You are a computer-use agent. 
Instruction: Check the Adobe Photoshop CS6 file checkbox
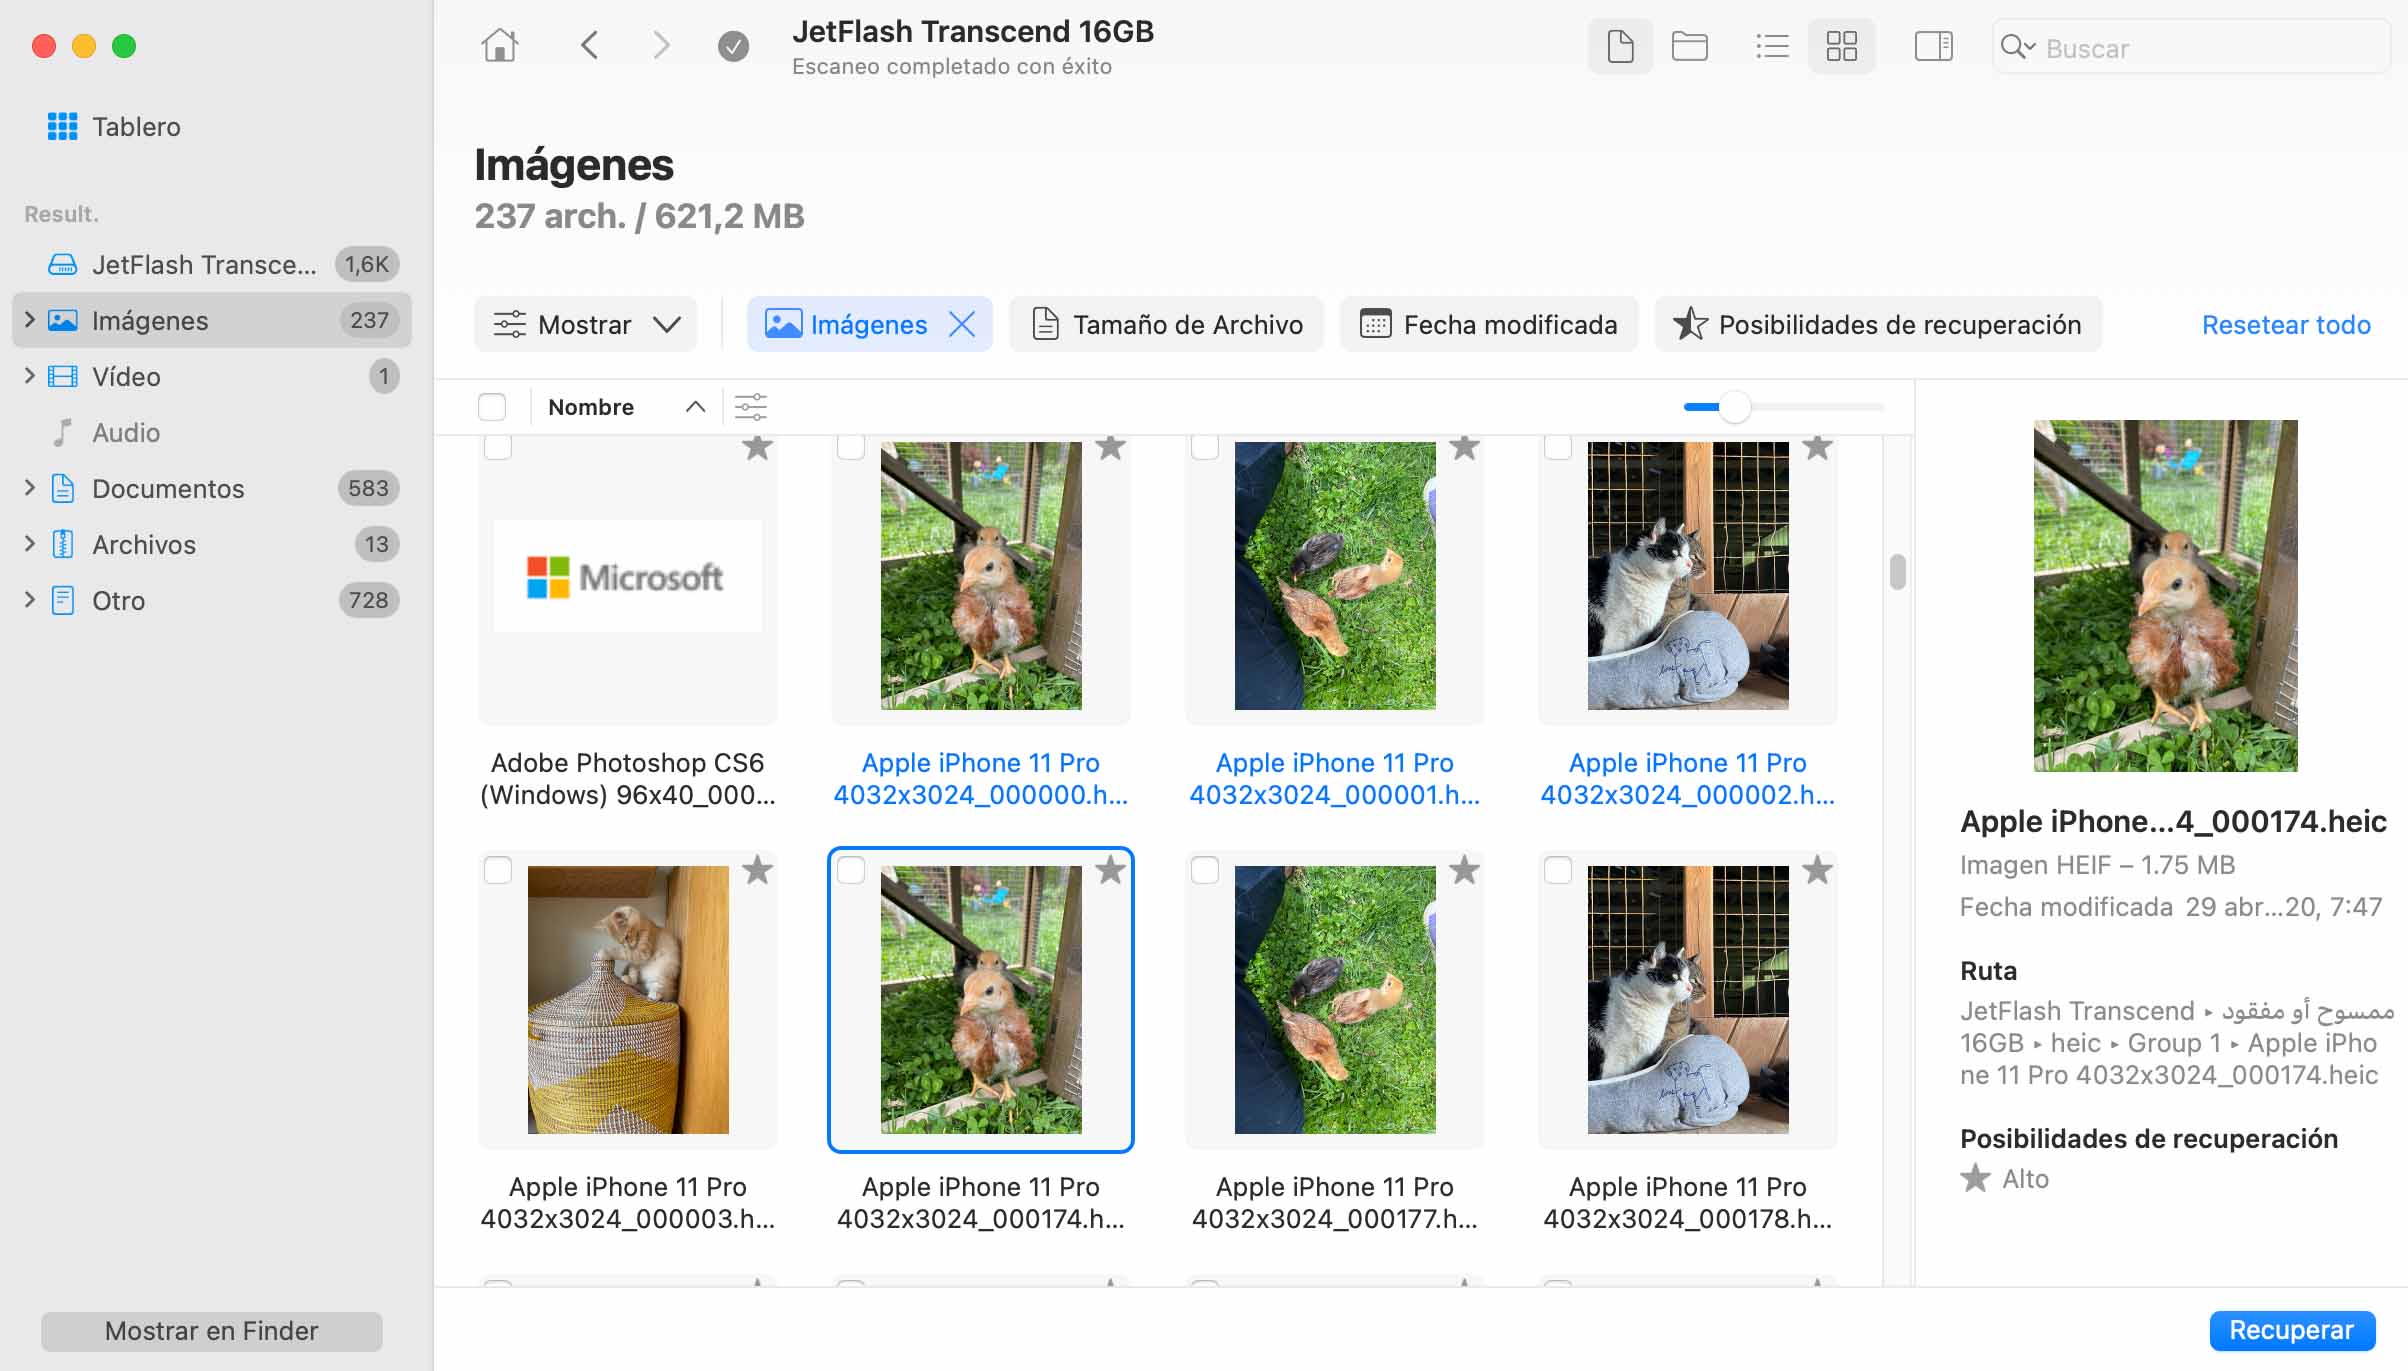coord(498,447)
